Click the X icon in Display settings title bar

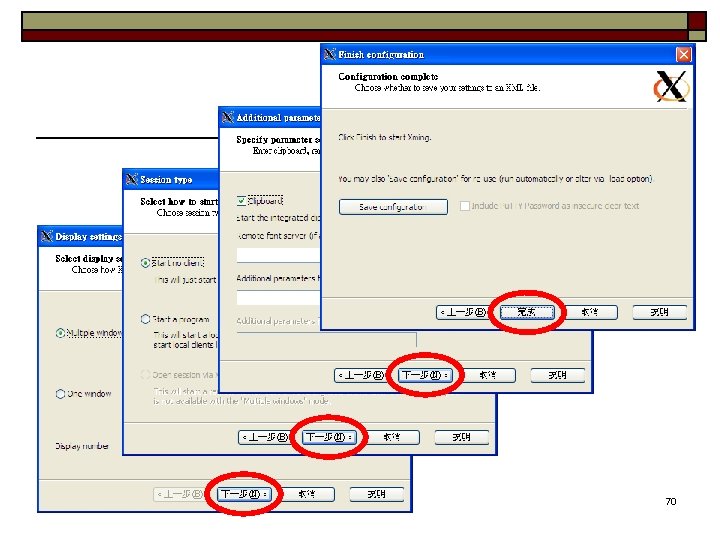(46, 236)
